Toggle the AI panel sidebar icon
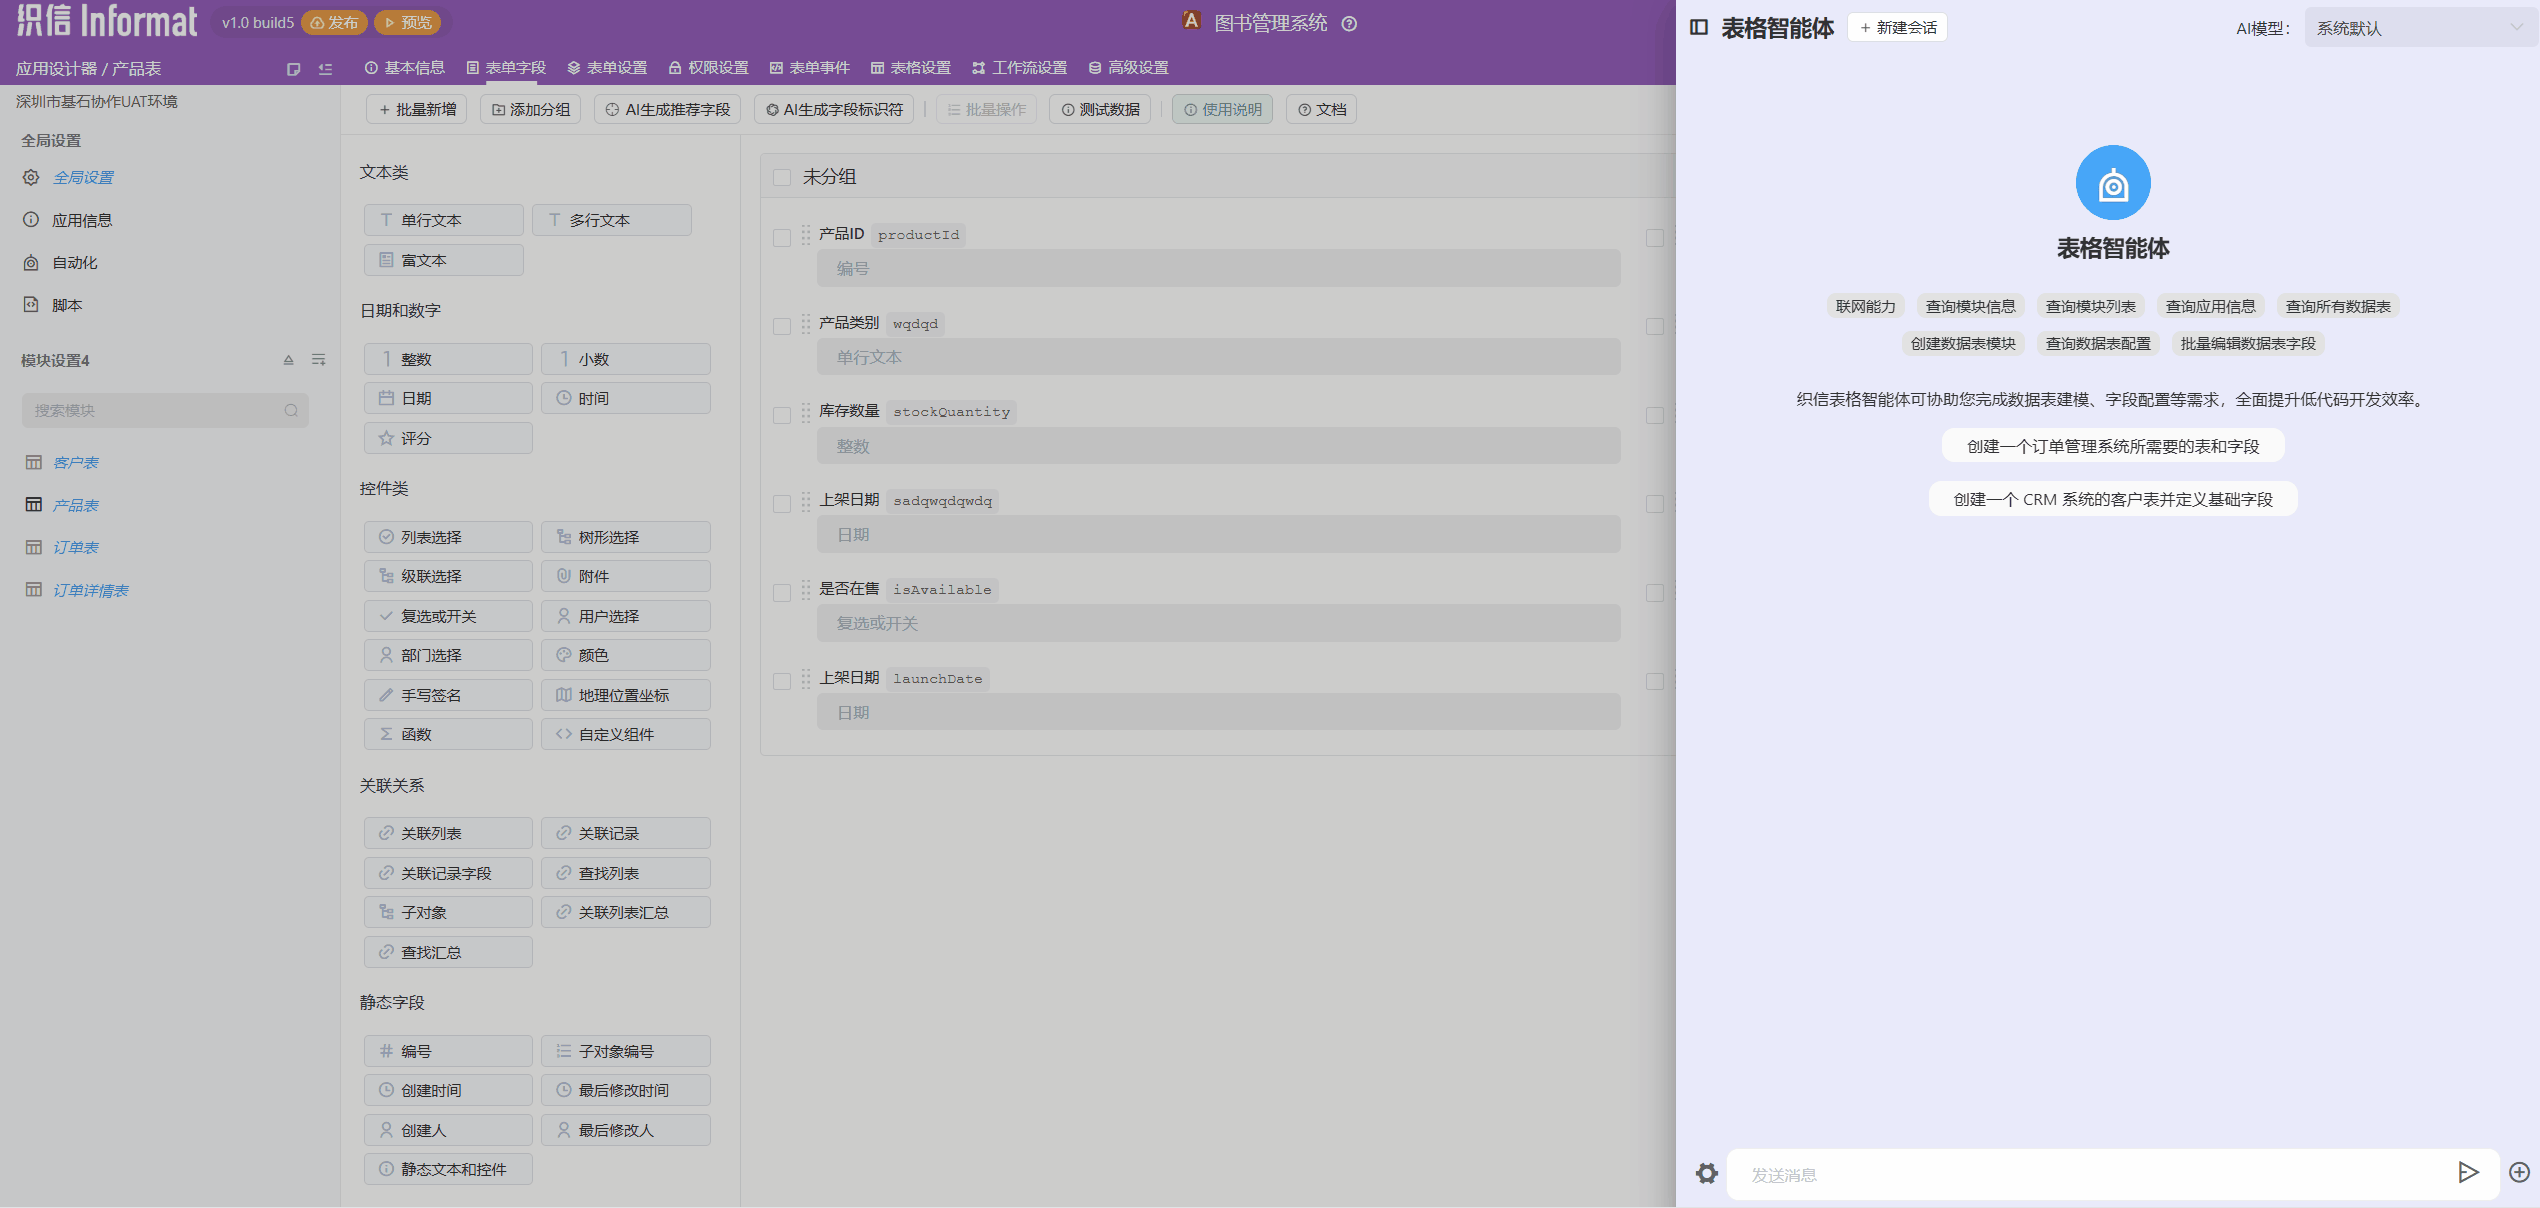Image resolution: width=2540 pixels, height=1208 pixels. (x=1699, y=27)
